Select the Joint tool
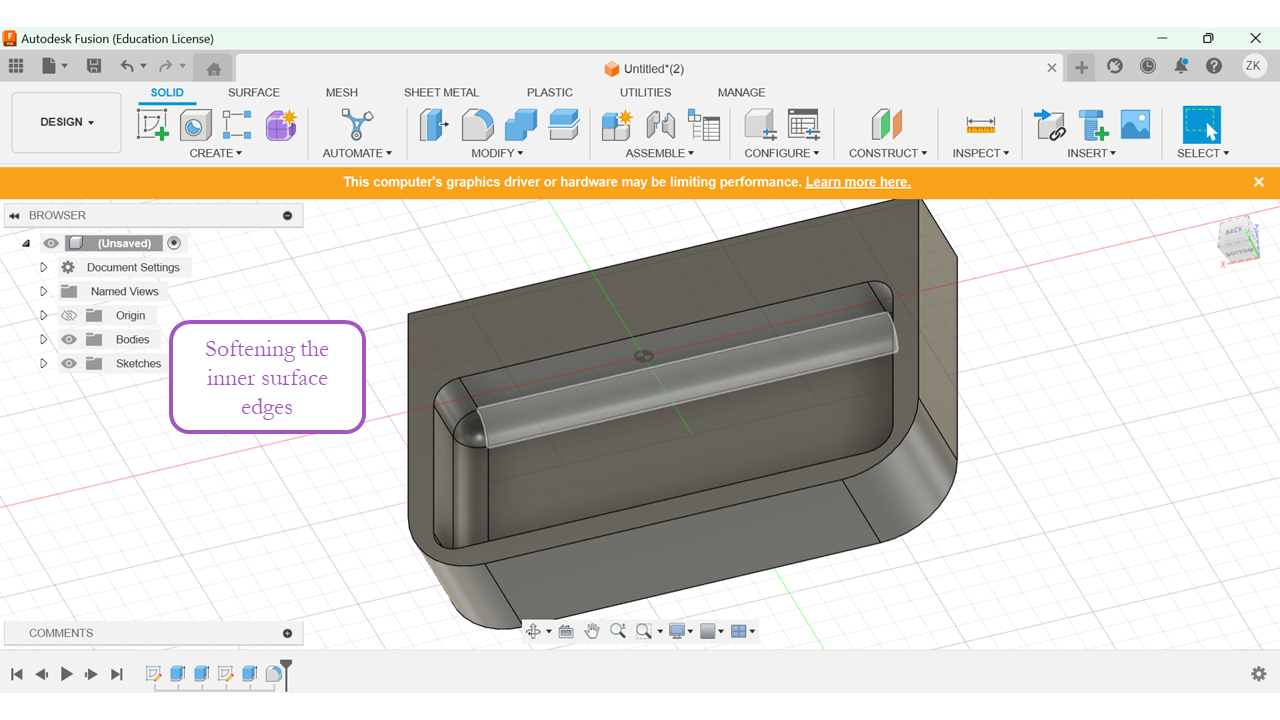The image size is (1280, 720). click(660, 125)
